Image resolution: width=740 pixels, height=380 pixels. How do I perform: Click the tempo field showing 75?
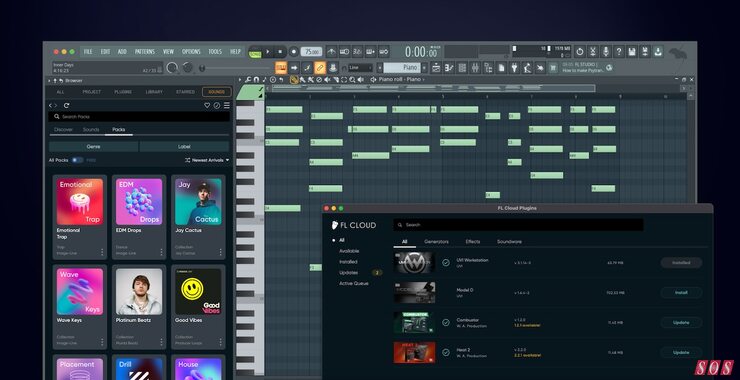click(x=311, y=52)
